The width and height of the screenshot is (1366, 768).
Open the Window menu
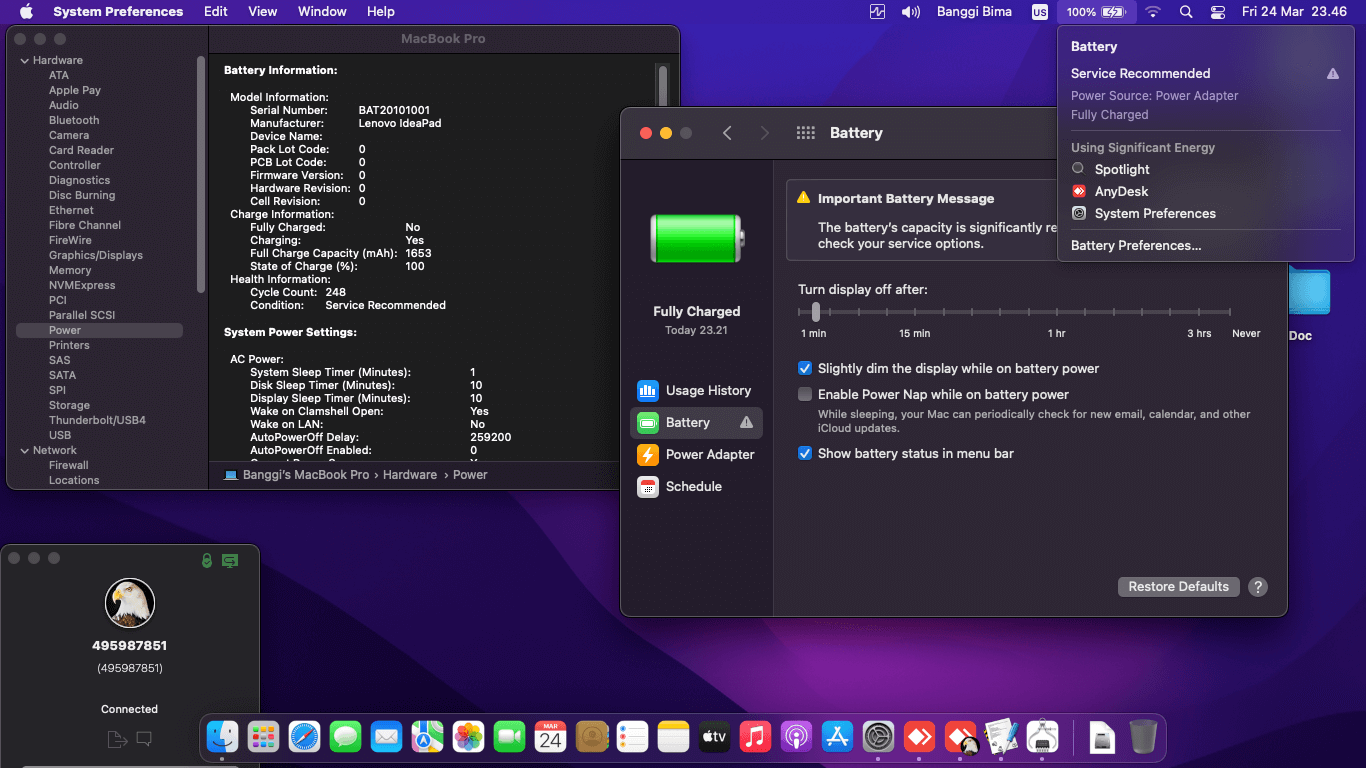tap(322, 12)
